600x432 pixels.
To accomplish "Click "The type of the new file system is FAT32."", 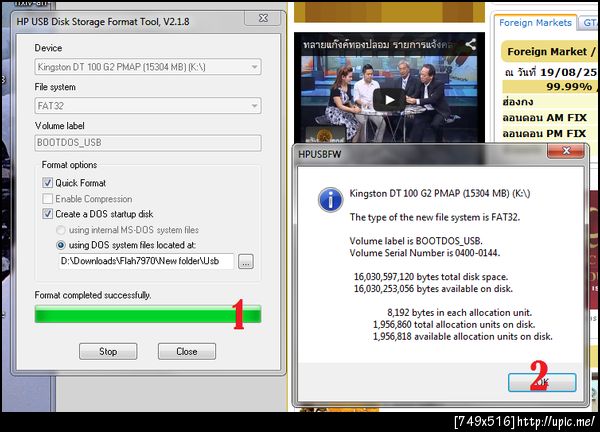I will tap(435, 217).
